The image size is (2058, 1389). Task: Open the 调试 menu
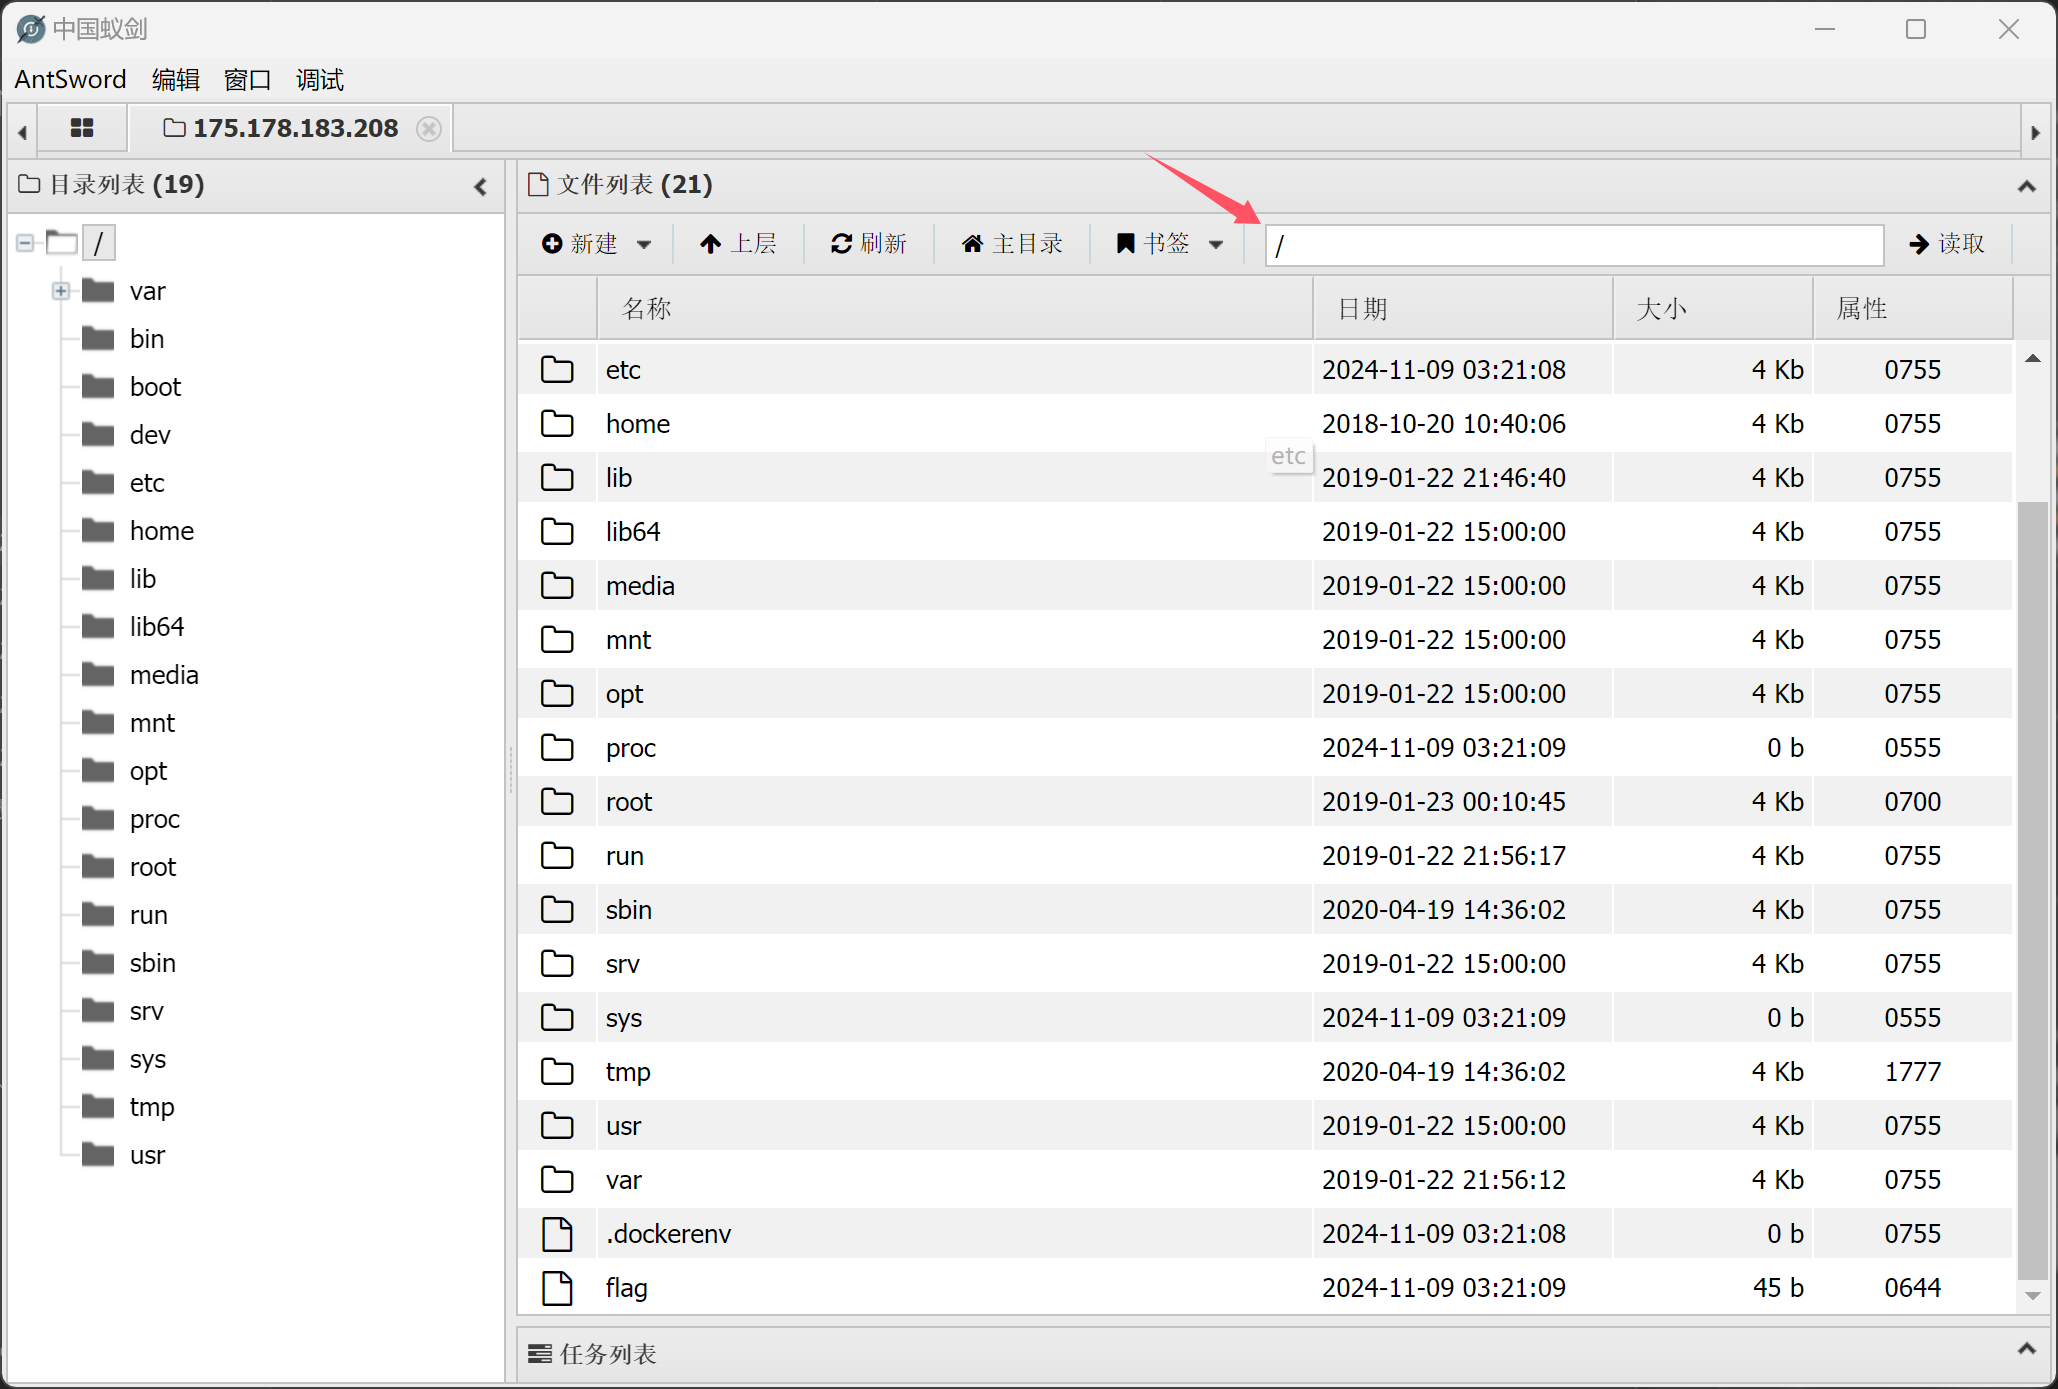(319, 79)
